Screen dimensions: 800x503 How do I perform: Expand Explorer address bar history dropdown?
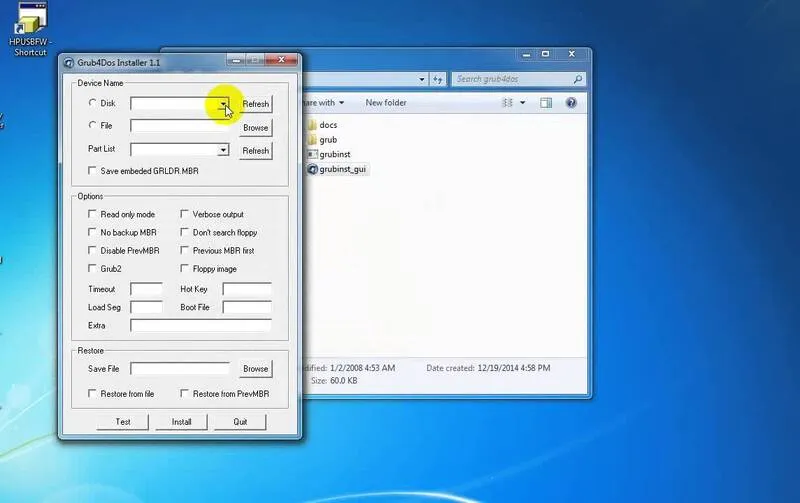(422, 79)
